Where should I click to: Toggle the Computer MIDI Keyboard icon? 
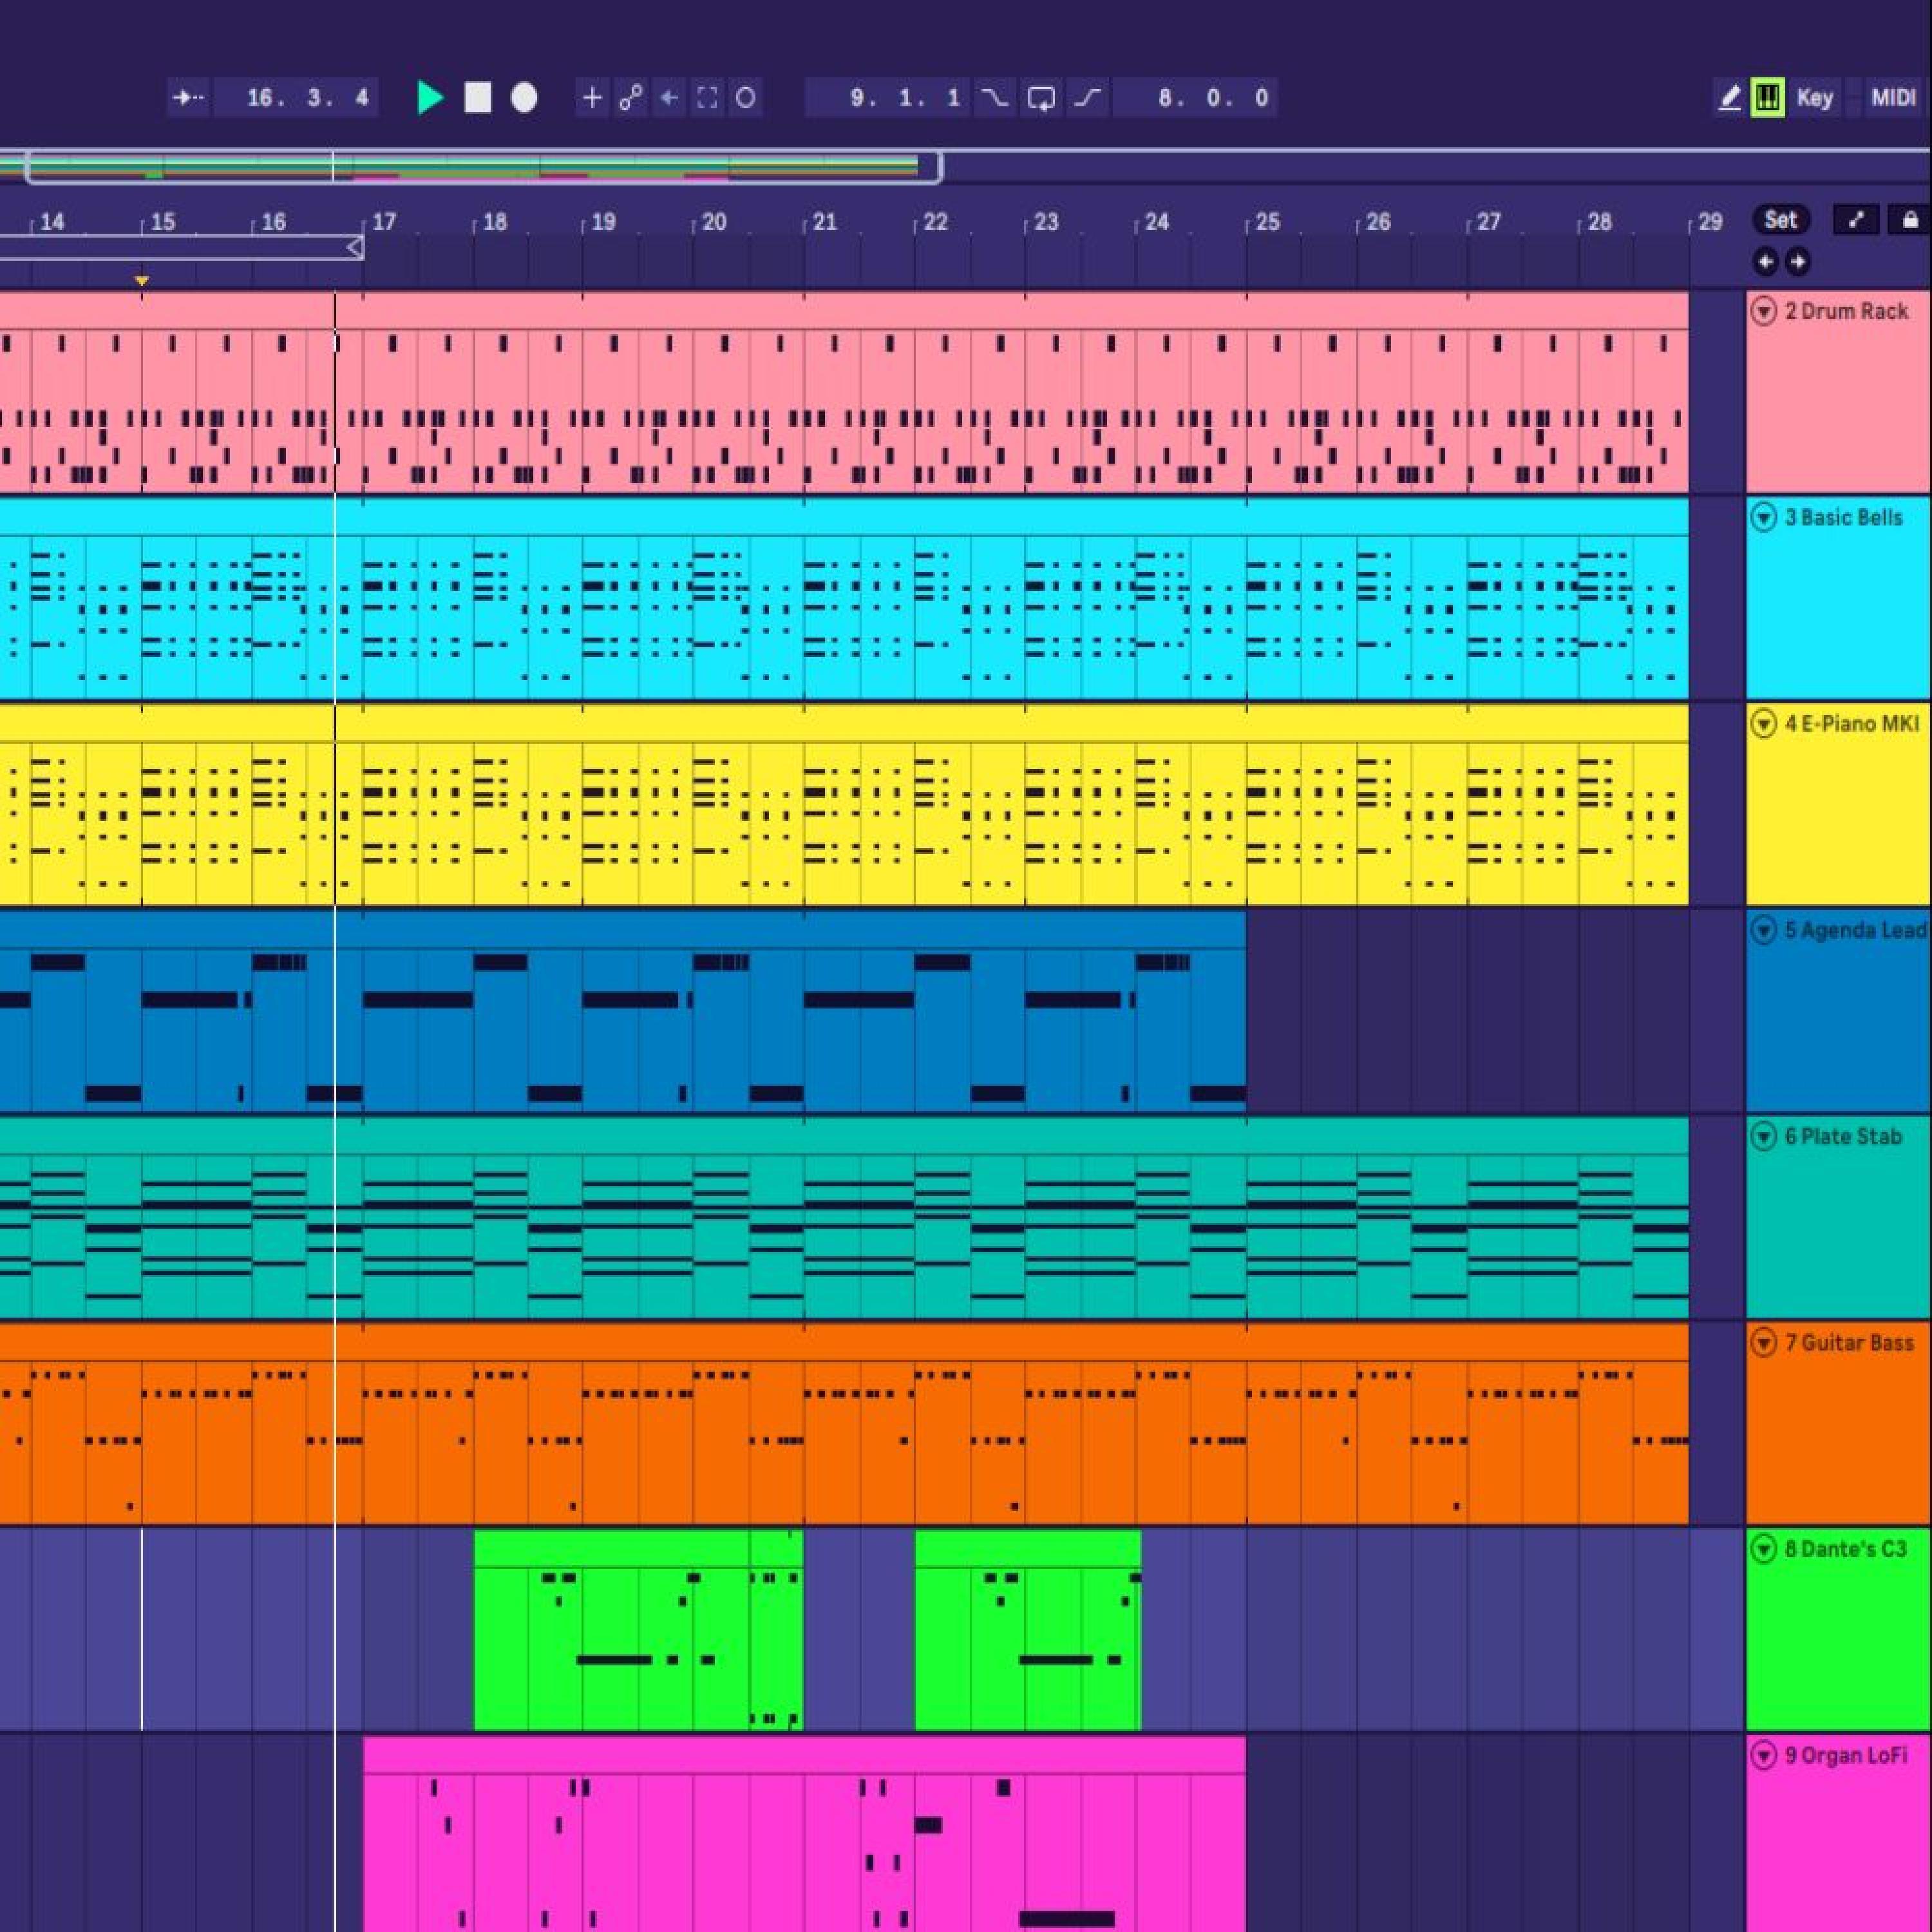pyautogui.click(x=1768, y=97)
